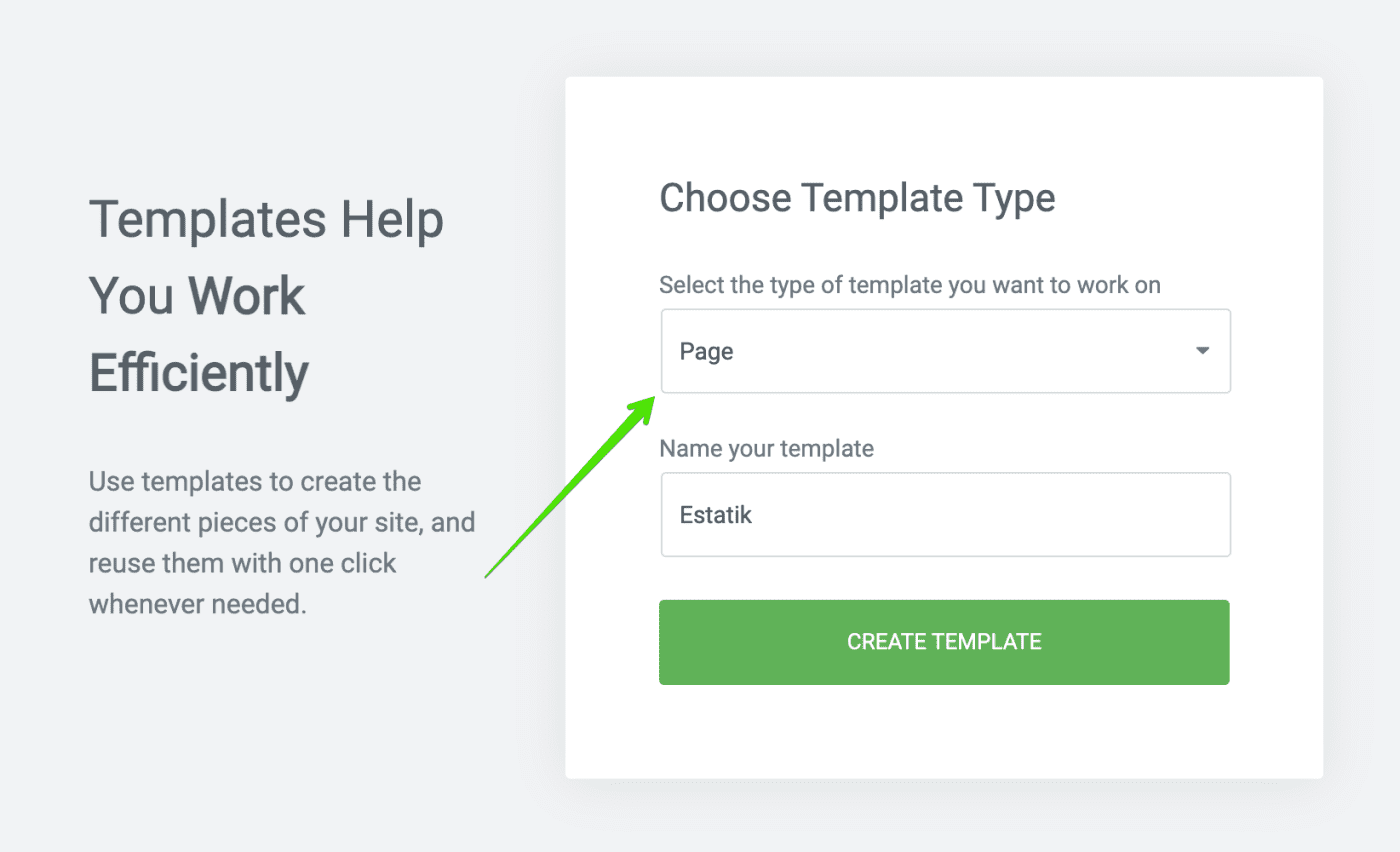Focus the 'Name your template' input field

(944, 515)
